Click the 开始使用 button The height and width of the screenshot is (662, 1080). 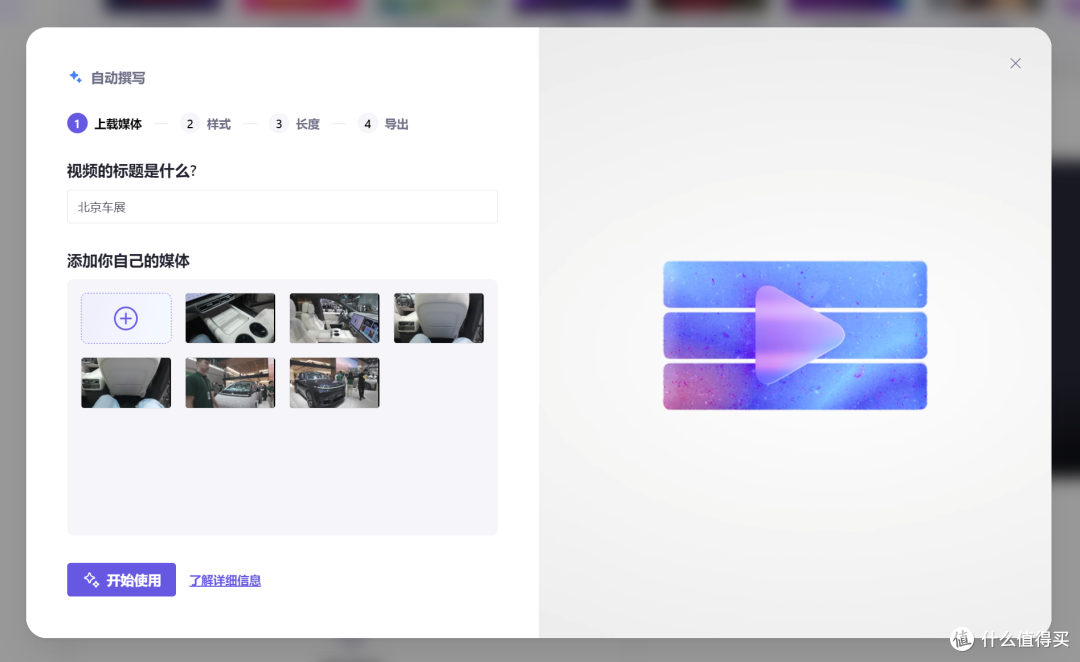pos(121,580)
